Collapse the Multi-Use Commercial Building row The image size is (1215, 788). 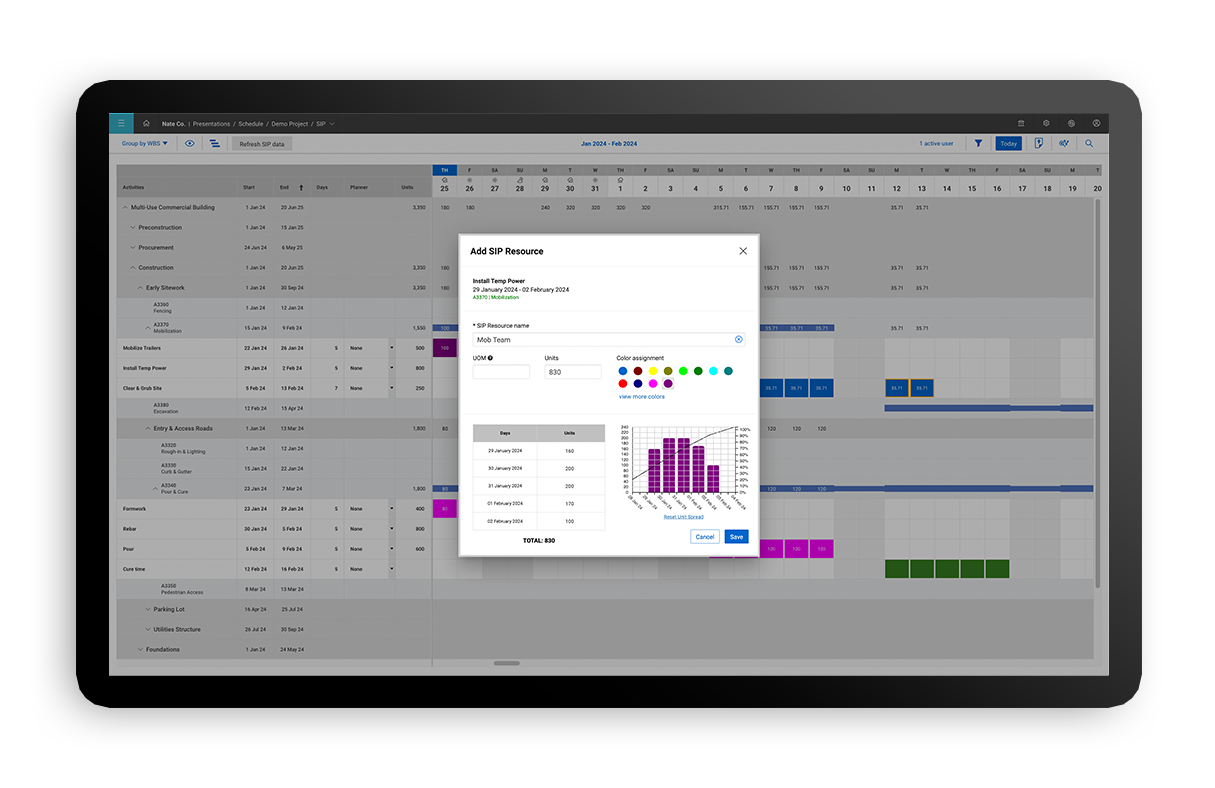pos(124,207)
